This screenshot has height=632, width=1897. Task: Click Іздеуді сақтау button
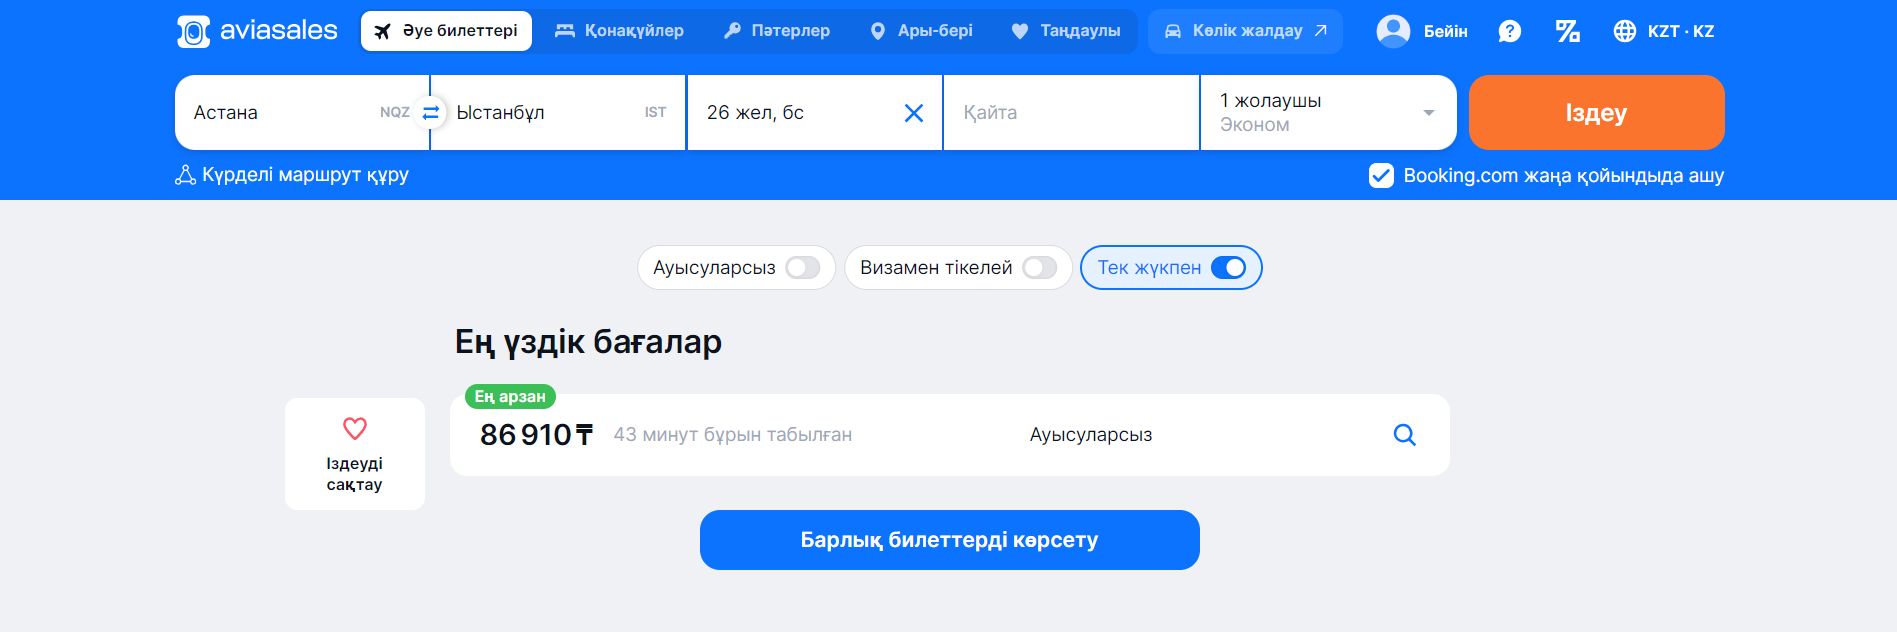[x=355, y=454]
